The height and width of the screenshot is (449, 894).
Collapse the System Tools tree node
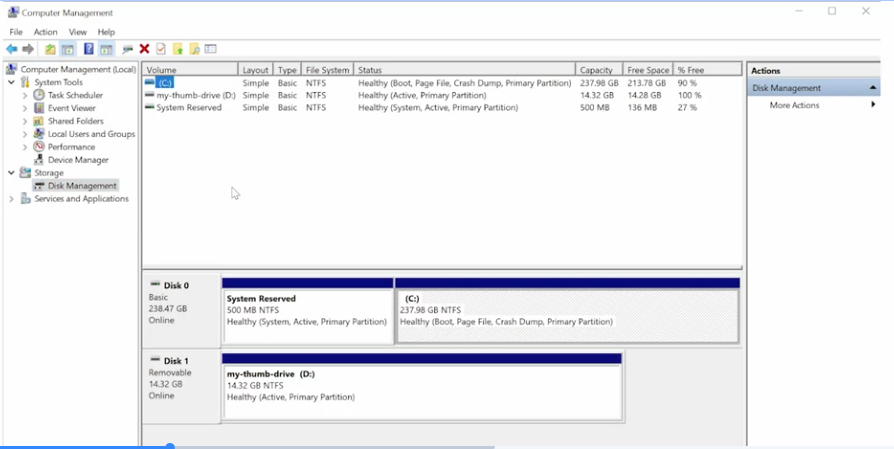click(11, 82)
